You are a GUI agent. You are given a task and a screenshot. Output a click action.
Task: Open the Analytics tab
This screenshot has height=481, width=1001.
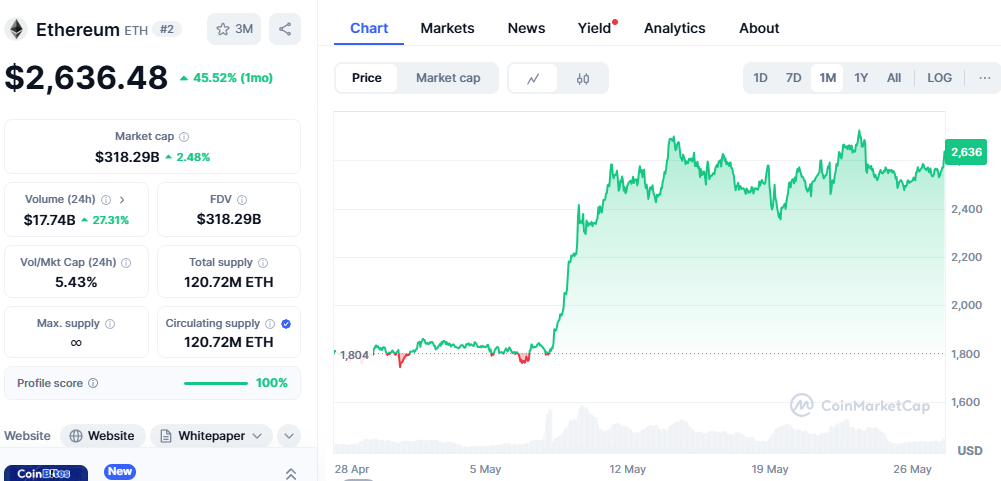[x=675, y=28]
